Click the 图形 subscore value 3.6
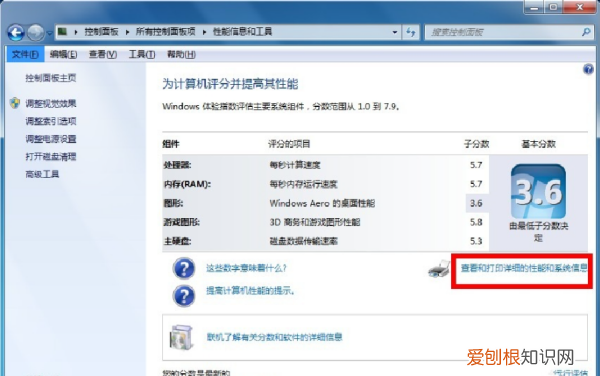600x376 pixels. (x=476, y=203)
